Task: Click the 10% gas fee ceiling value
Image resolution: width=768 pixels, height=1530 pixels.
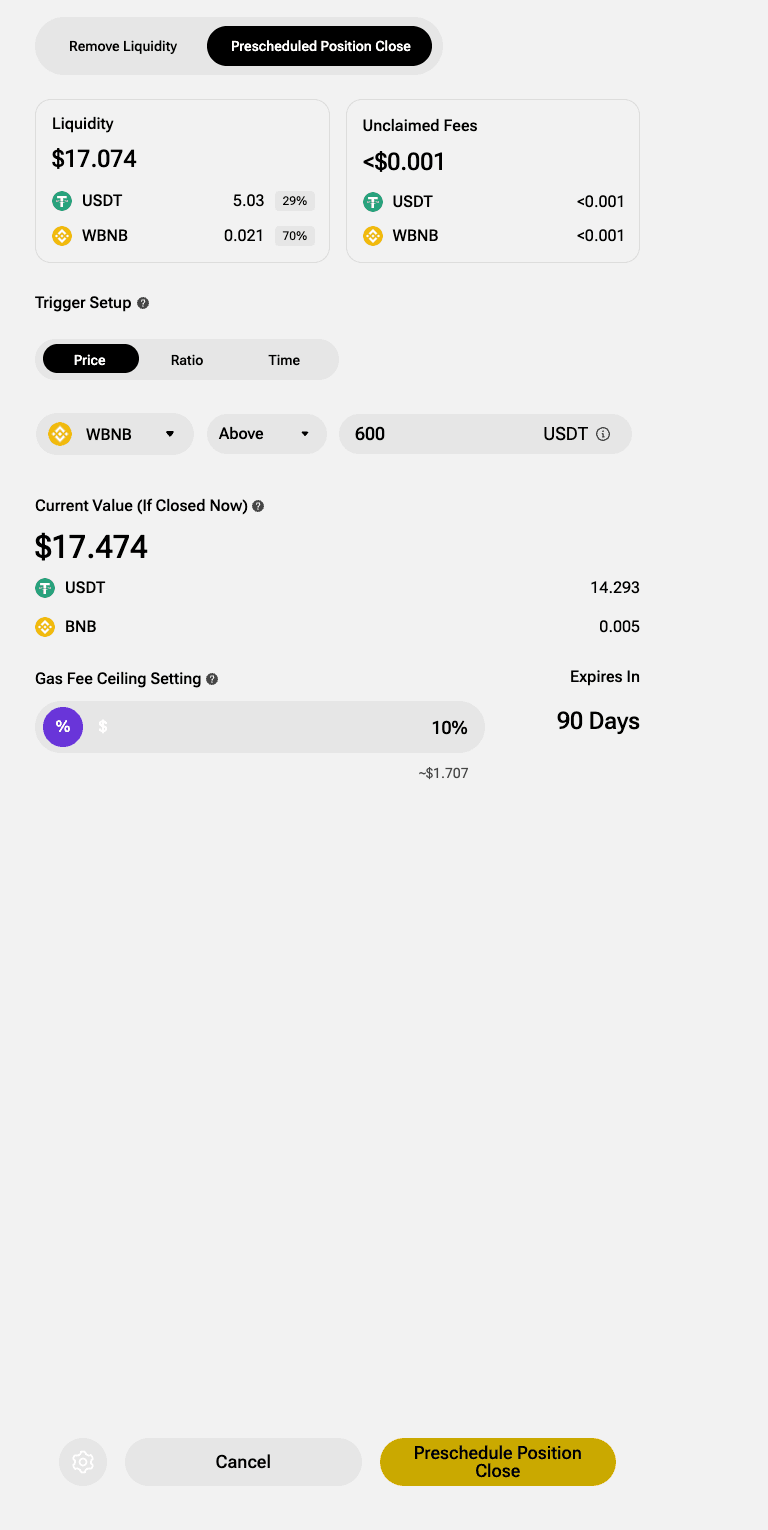Action: 449,727
